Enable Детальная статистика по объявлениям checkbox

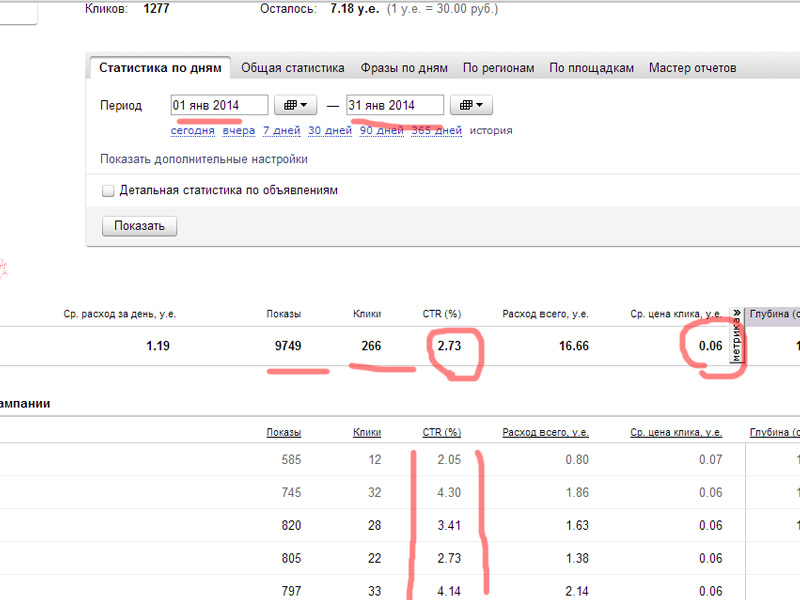pyautogui.click(x=108, y=191)
